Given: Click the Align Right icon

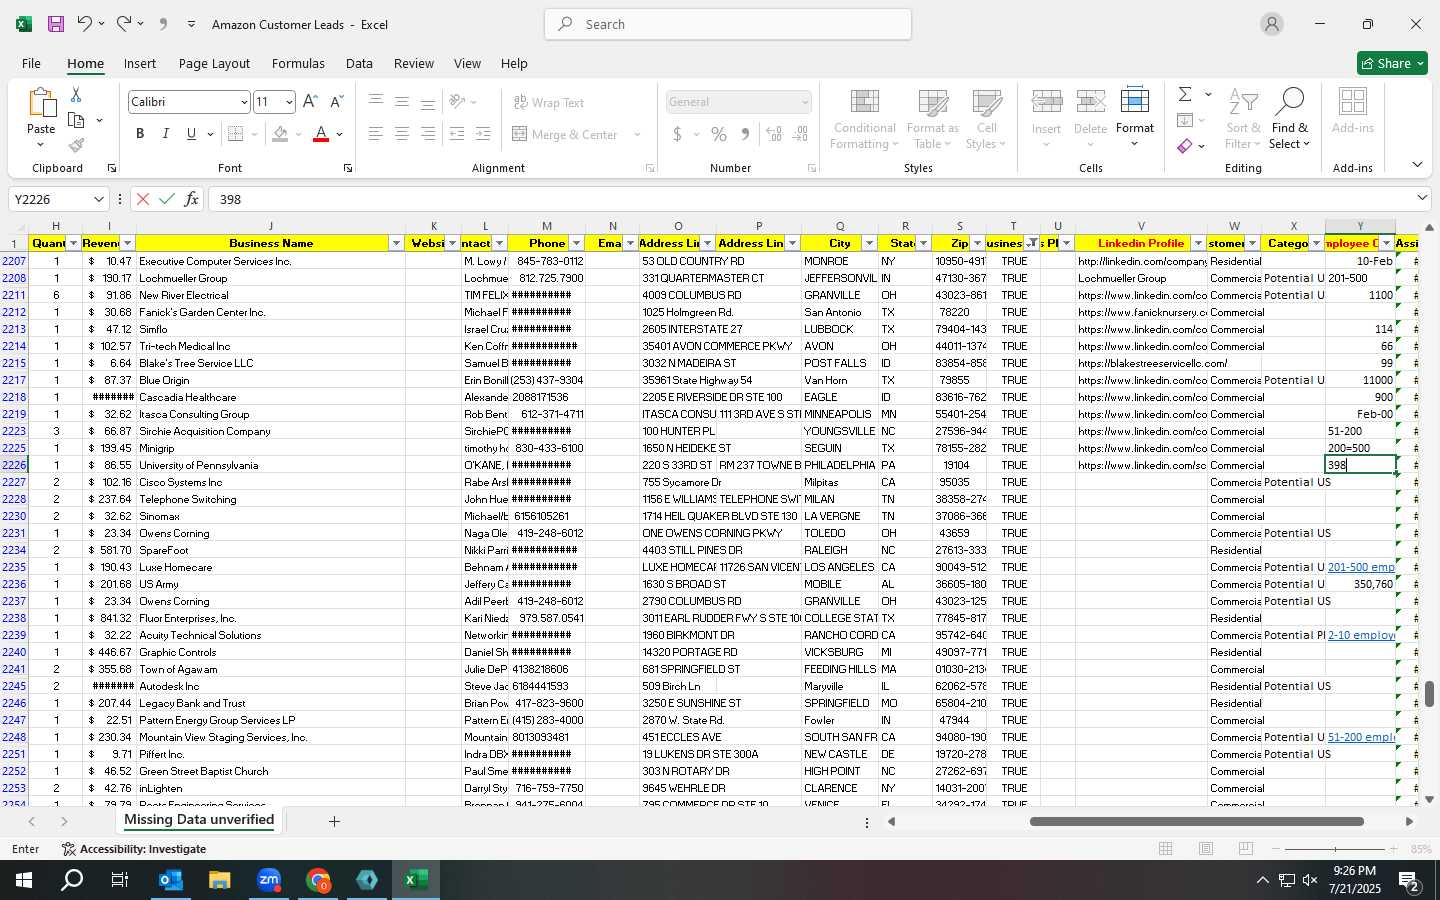Looking at the screenshot, I should tap(427, 134).
